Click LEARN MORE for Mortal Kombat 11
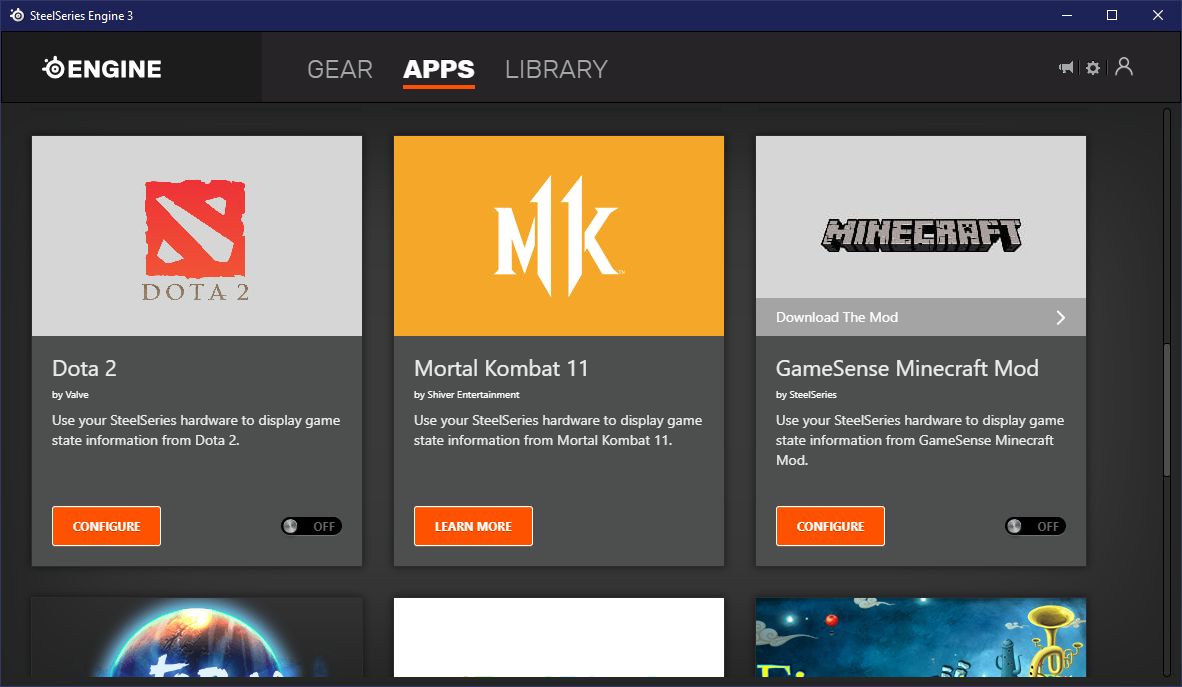Image resolution: width=1182 pixels, height=687 pixels. pyautogui.click(x=473, y=526)
